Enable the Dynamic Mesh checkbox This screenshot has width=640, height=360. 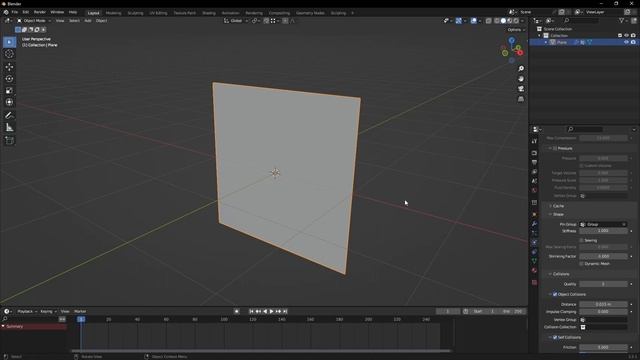pos(582,264)
